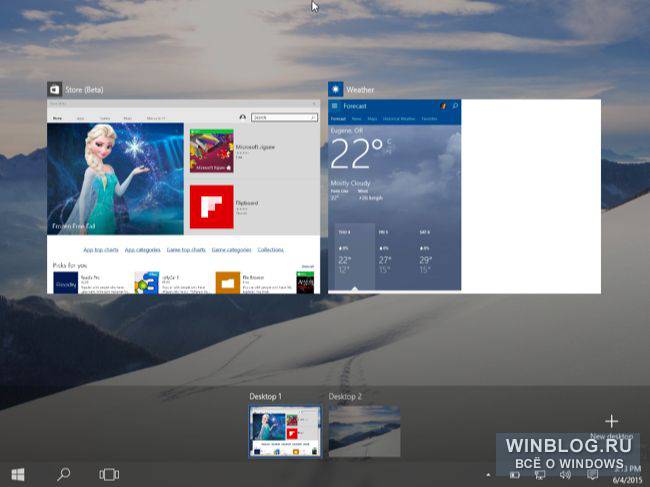This screenshot has width=650, height=487.
Task: Click the Store (Beta) title icon
Action: (54, 90)
